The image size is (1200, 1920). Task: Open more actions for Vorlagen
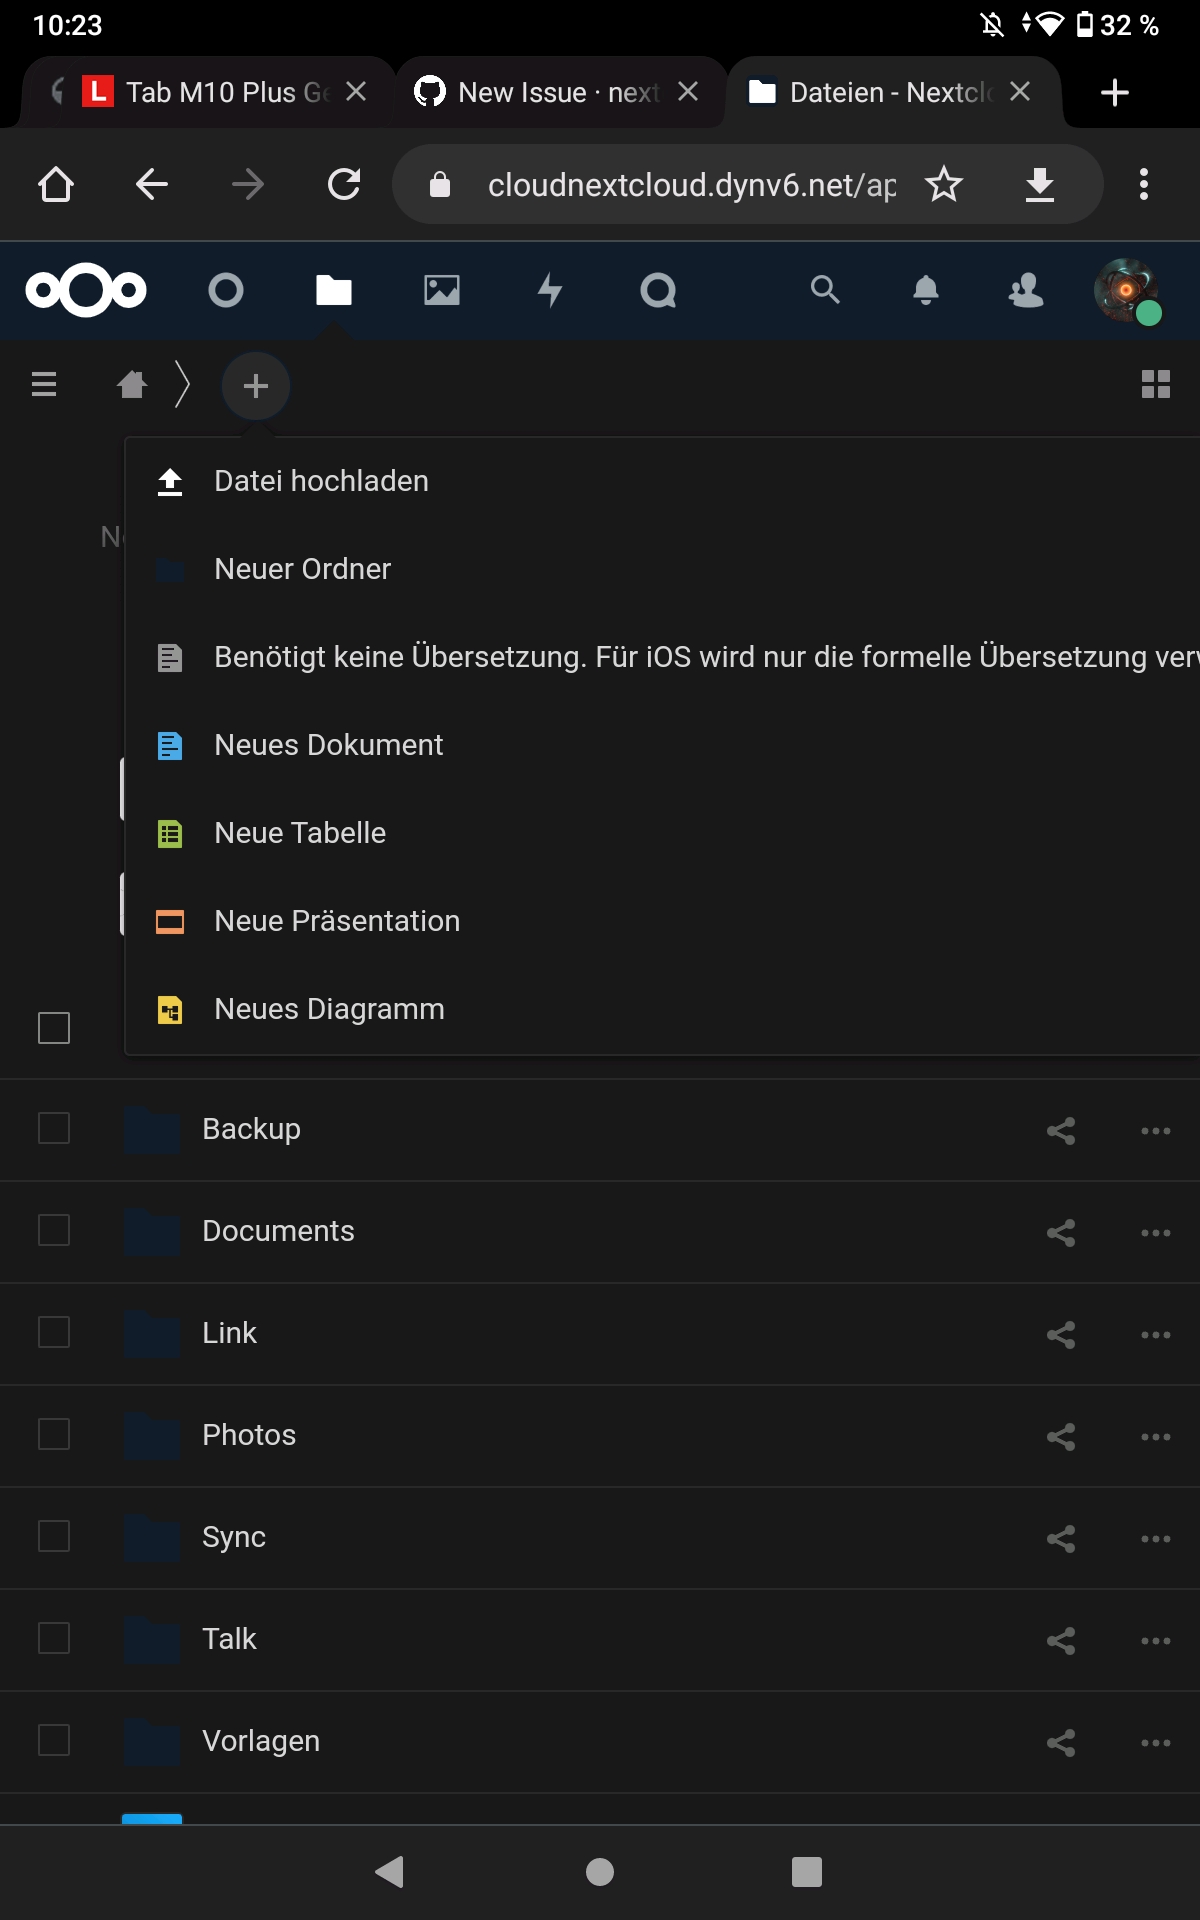(1156, 1743)
